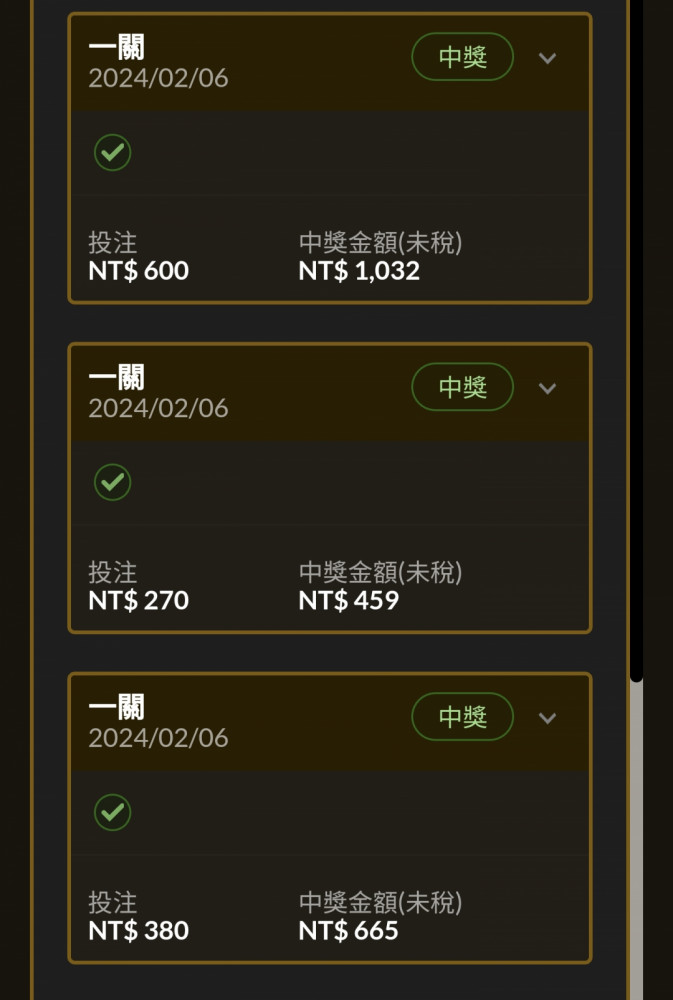Click the NT$ 380 bet amount
Viewport: 673px width, 1000px height.
tap(138, 930)
